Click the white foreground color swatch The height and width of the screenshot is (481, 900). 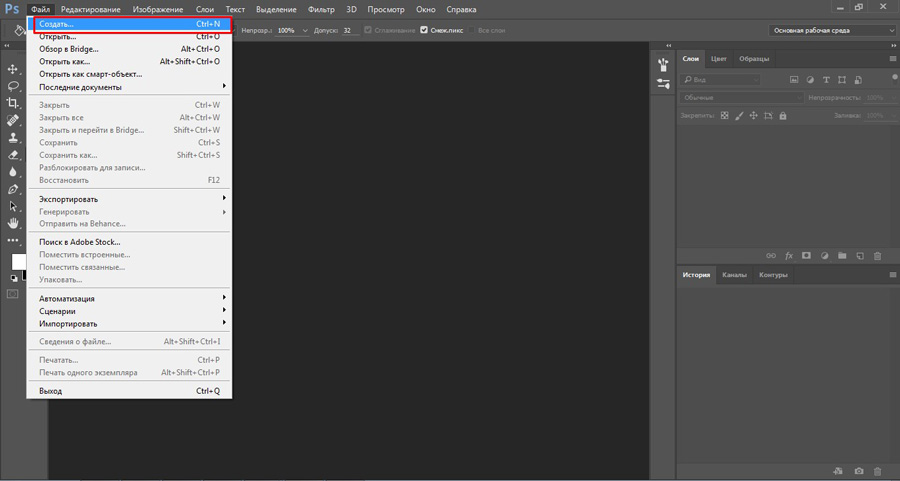coord(19,261)
